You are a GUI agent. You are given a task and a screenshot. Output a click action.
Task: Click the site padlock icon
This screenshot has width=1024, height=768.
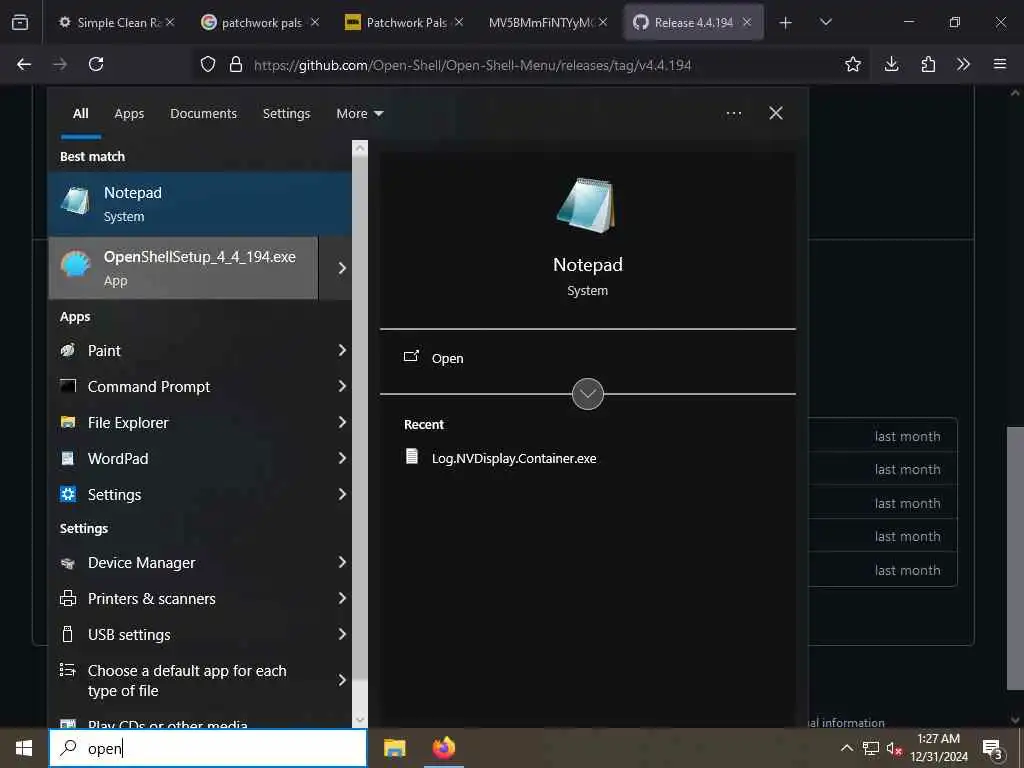[236, 64]
